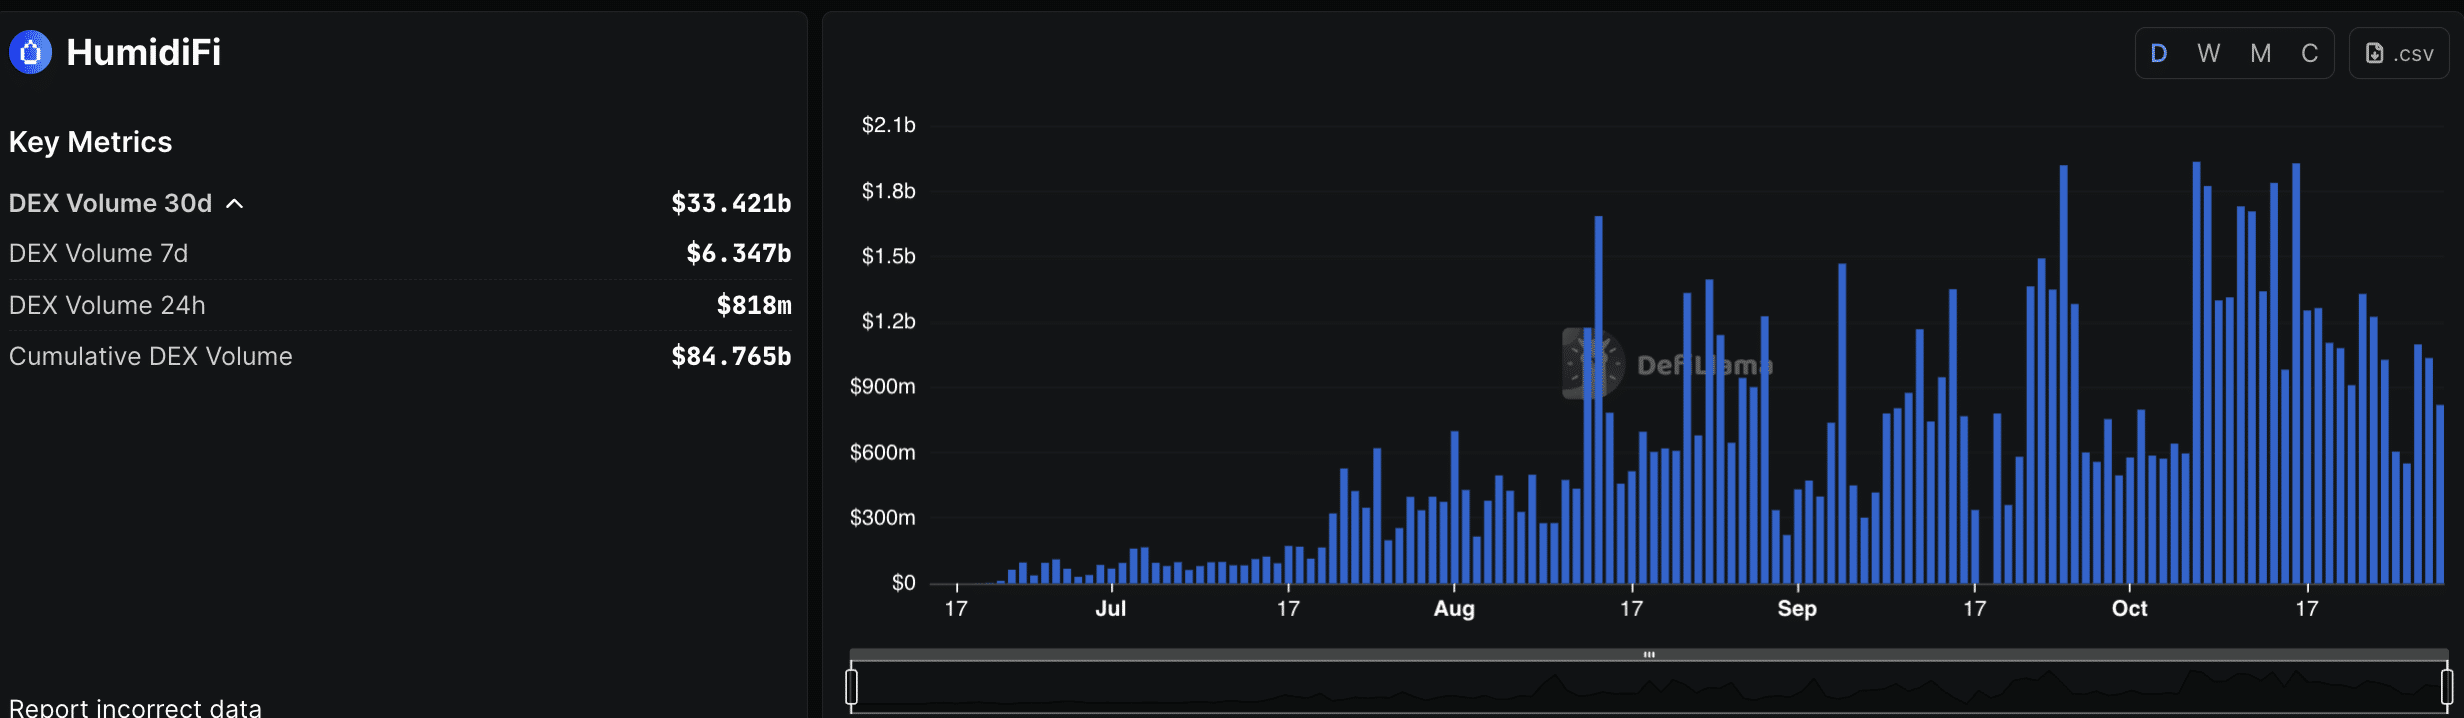2464x718 pixels.
Task: Switch chart to daily (D) interval
Action: click(2158, 54)
